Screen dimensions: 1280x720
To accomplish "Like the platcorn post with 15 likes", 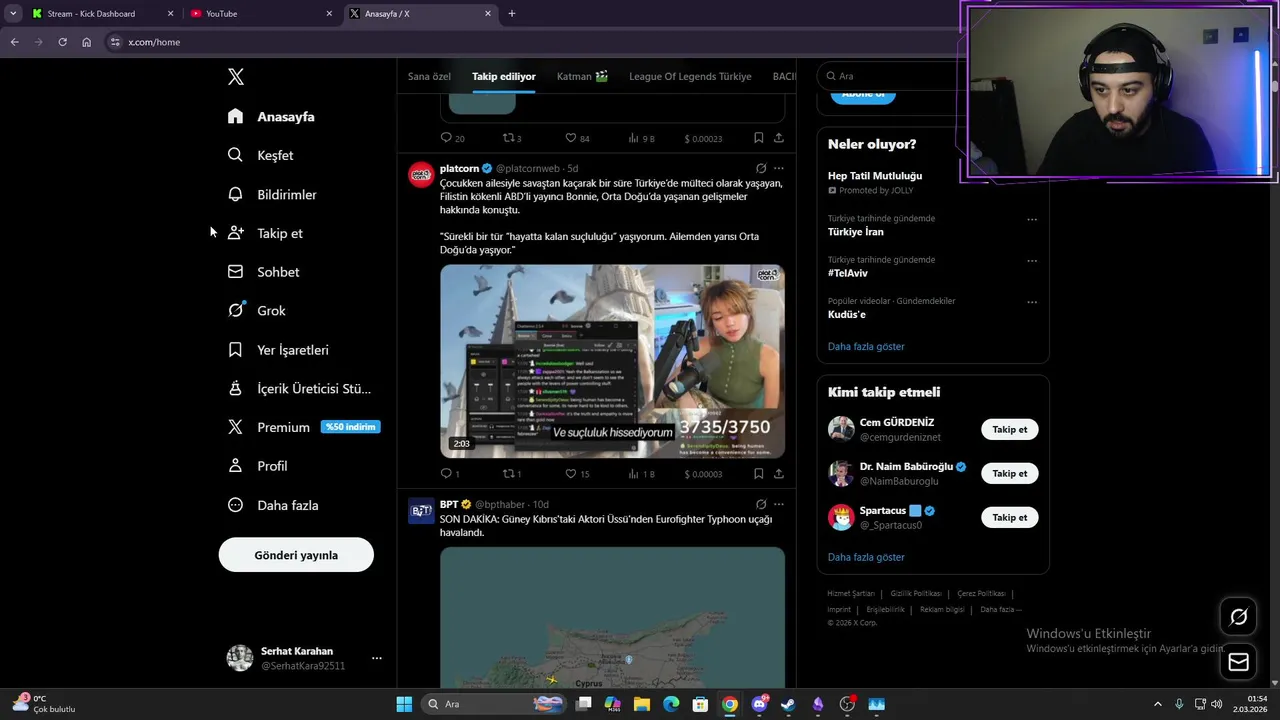I will point(571,474).
